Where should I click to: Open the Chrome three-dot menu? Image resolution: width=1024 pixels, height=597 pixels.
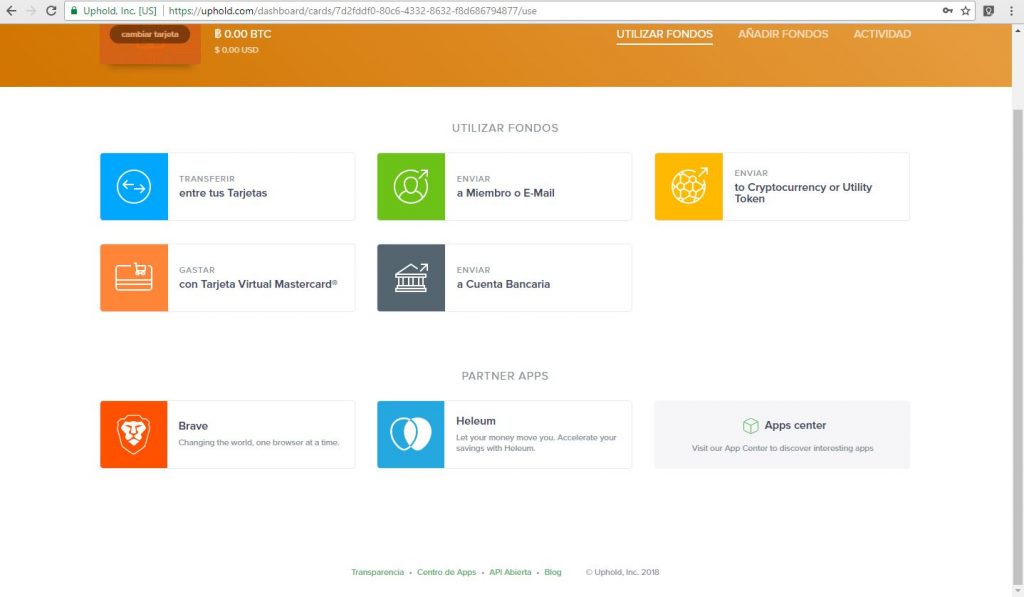pos(1011,10)
